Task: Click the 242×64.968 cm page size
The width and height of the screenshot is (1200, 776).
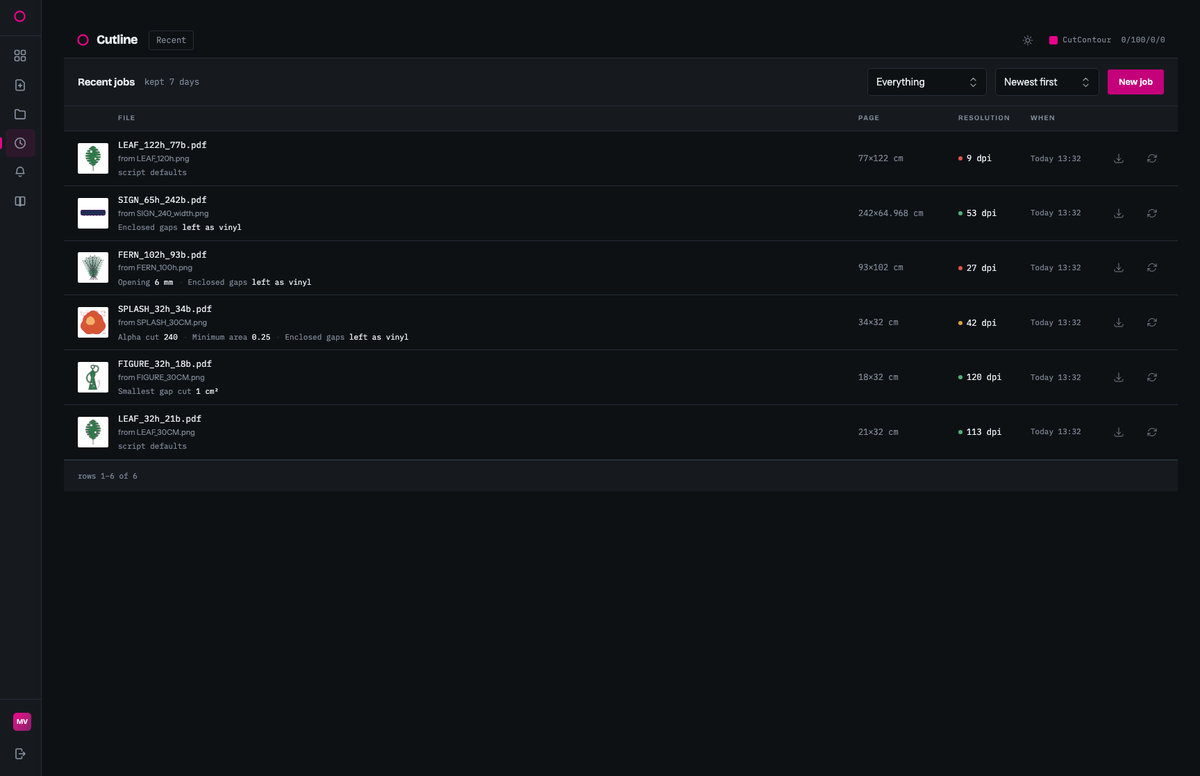Action: 891,213
